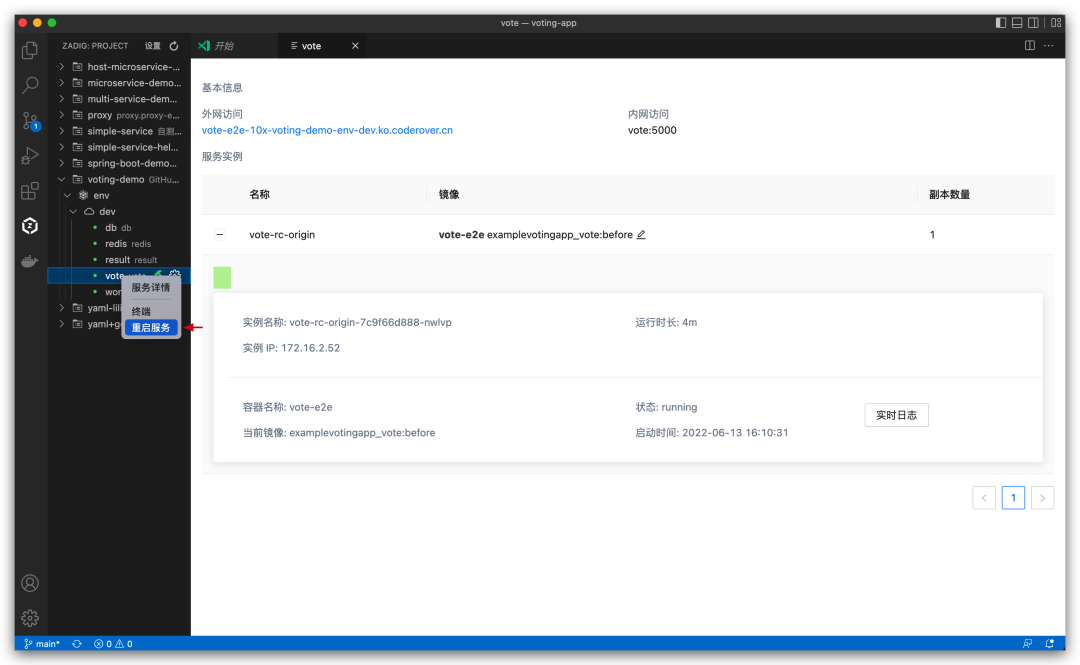Open the Docker extension view
The image size is (1080, 665).
(30, 262)
